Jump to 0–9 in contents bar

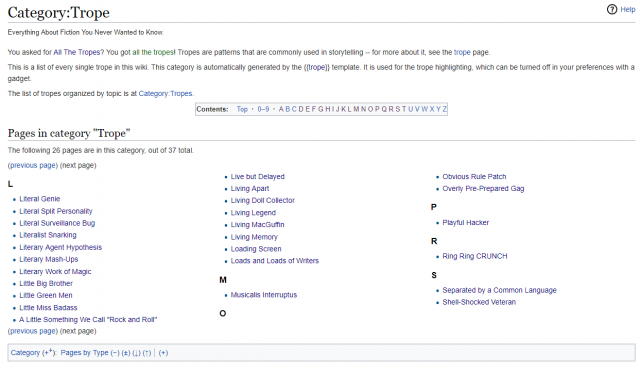(x=263, y=109)
